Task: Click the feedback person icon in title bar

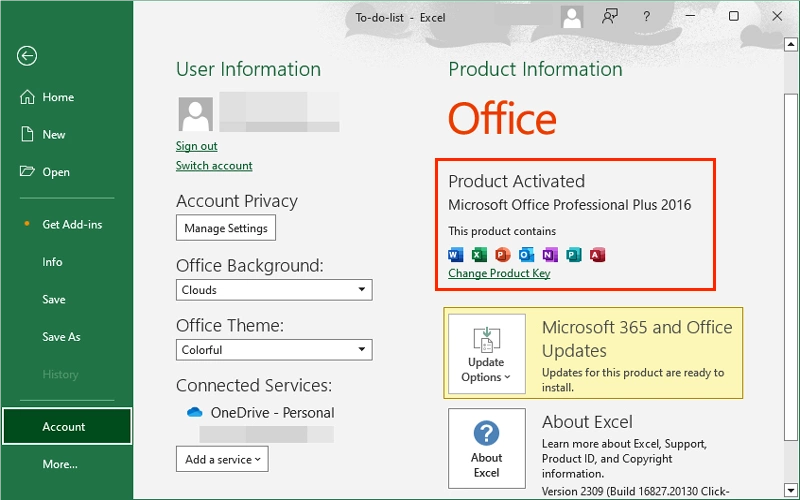Action: (610, 17)
